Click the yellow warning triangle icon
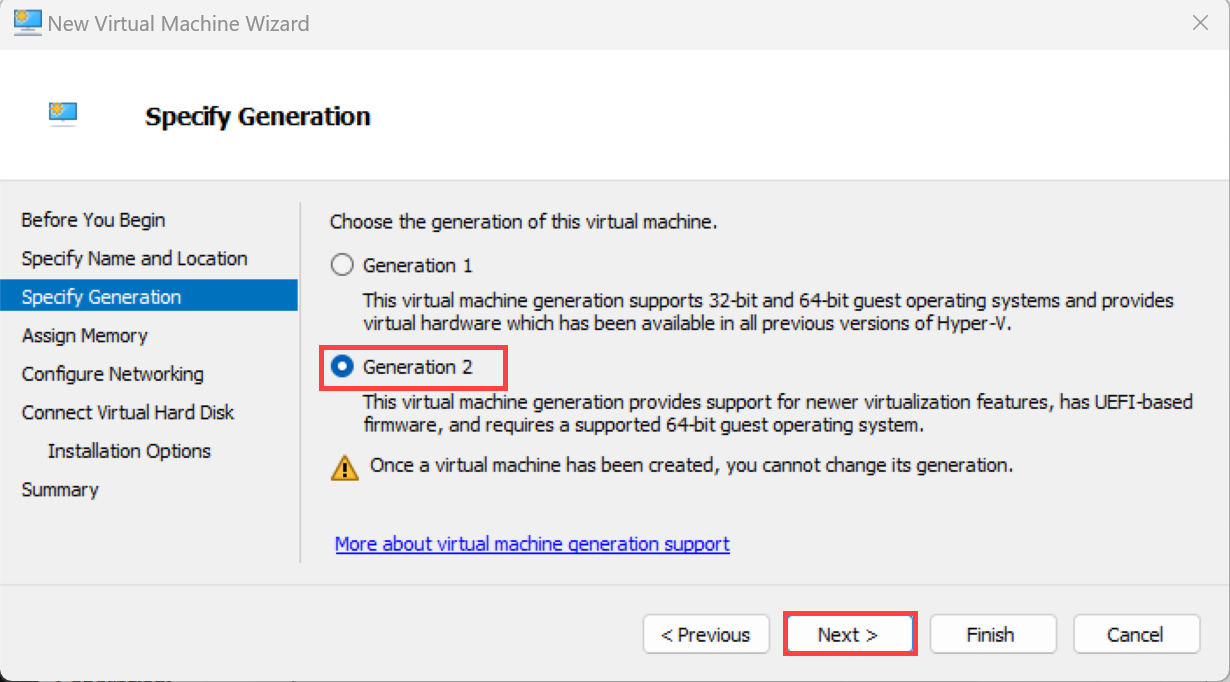Screen dimensions: 1230x682 point(345,467)
